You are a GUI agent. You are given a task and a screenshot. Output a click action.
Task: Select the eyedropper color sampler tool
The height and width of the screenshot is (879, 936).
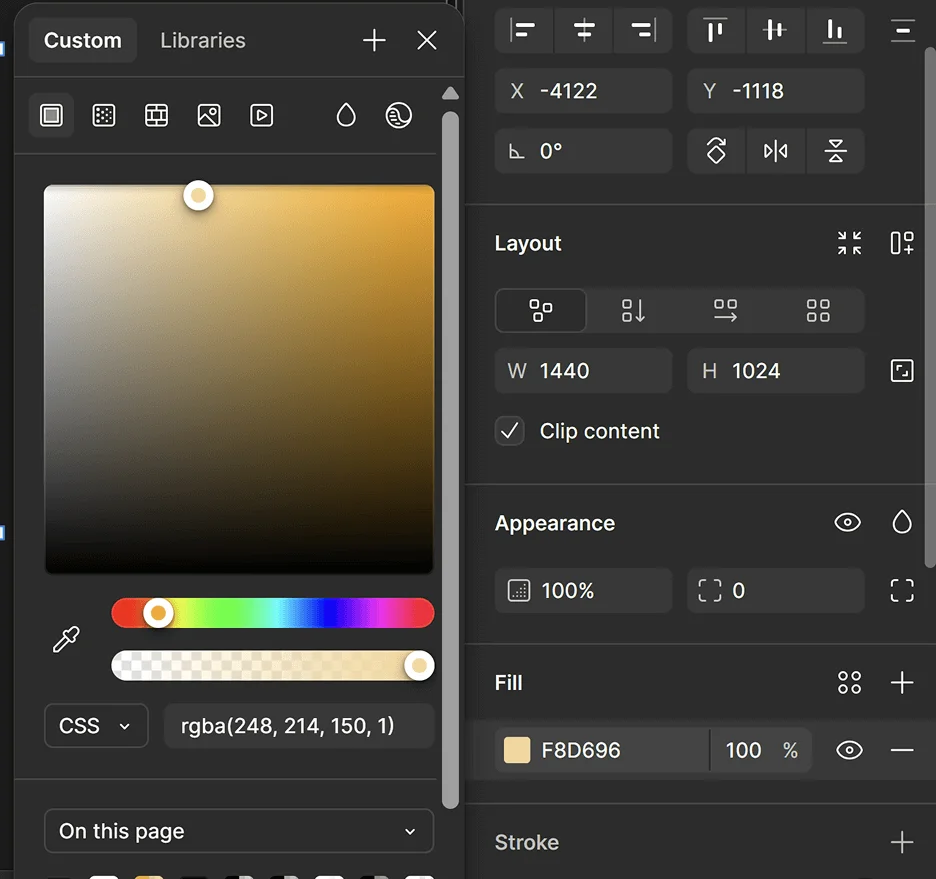coord(66,640)
